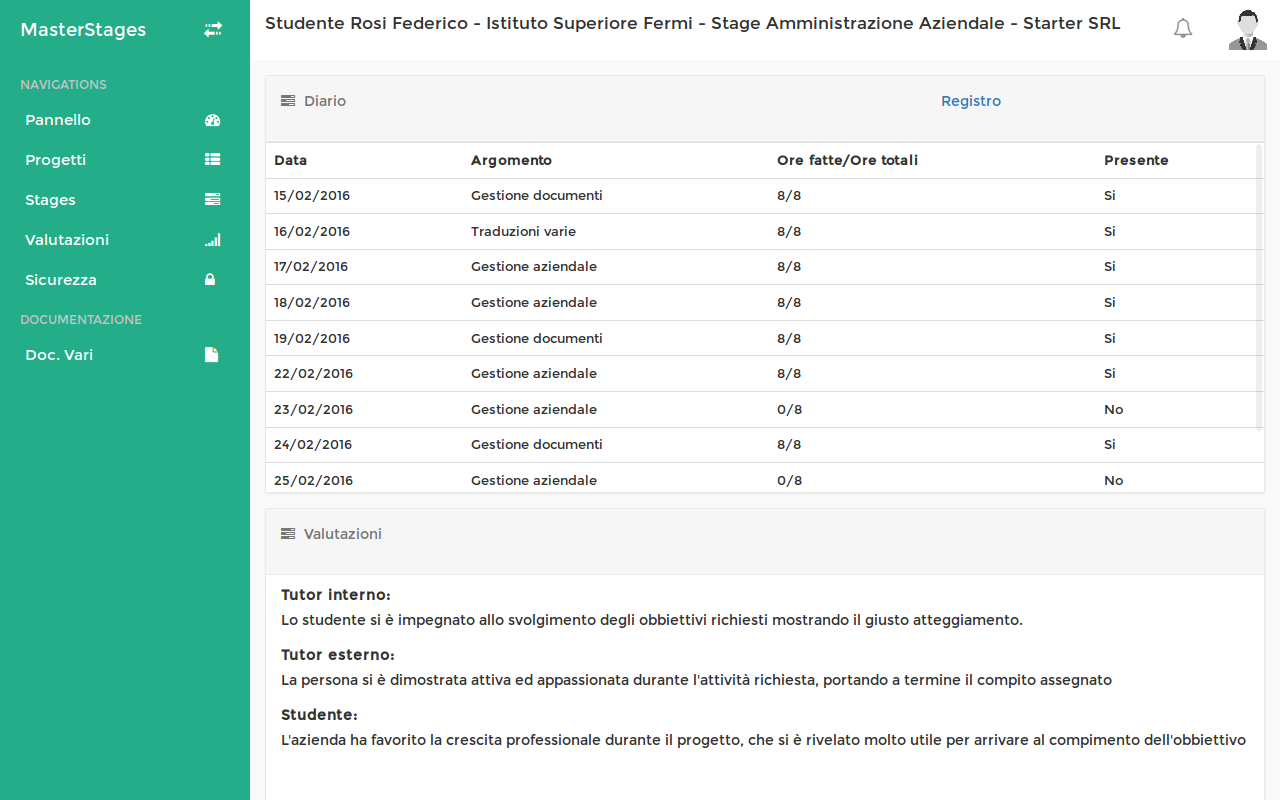Select the 16/02/2016 date cell
This screenshot has height=800, width=1280.
312,231
